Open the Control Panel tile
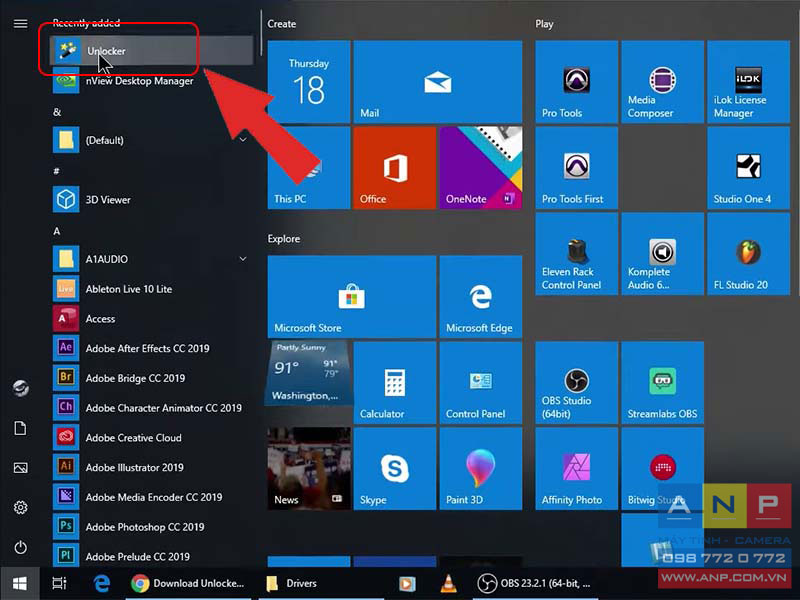This screenshot has height=600, width=800. pyautogui.click(x=481, y=383)
